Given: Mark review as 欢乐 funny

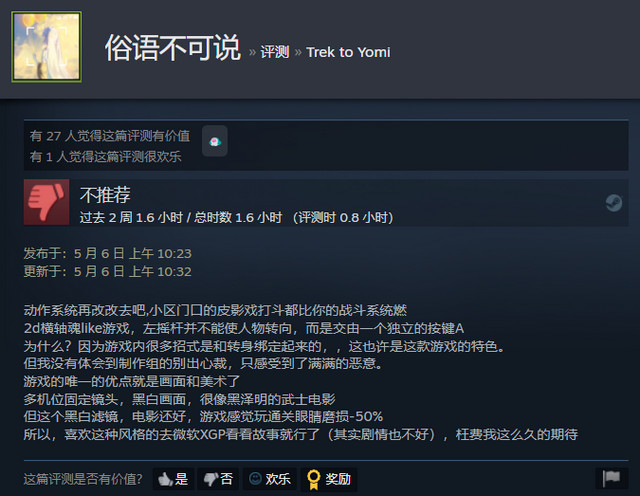Looking at the screenshot, I should tap(270, 479).
